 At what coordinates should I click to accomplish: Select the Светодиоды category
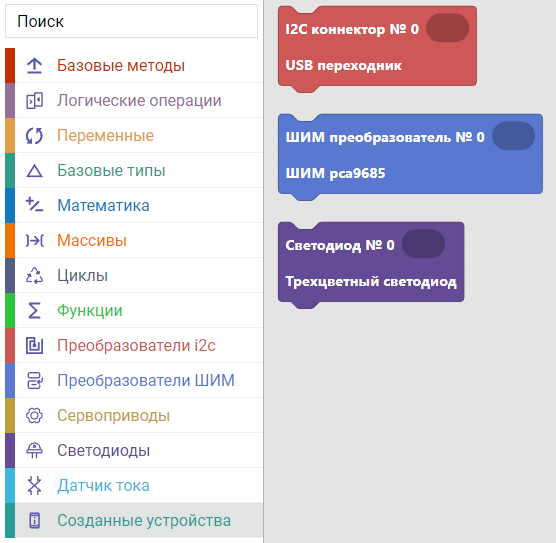pos(134,451)
